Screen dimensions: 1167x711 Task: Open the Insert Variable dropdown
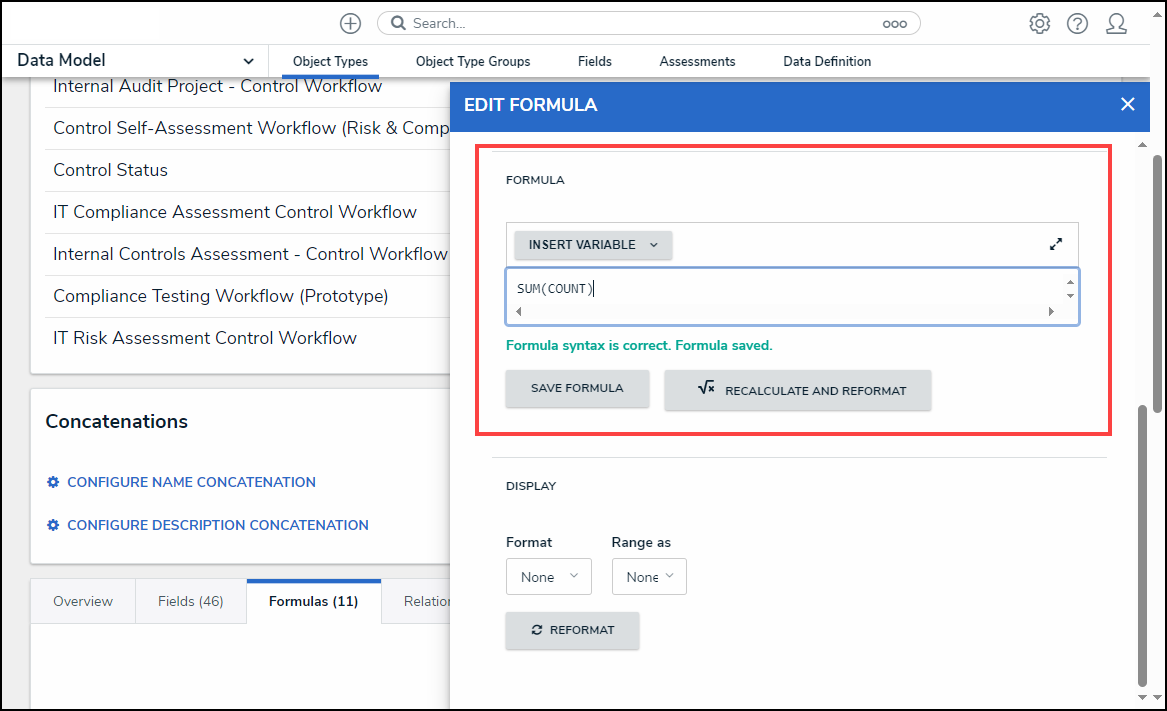(593, 245)
